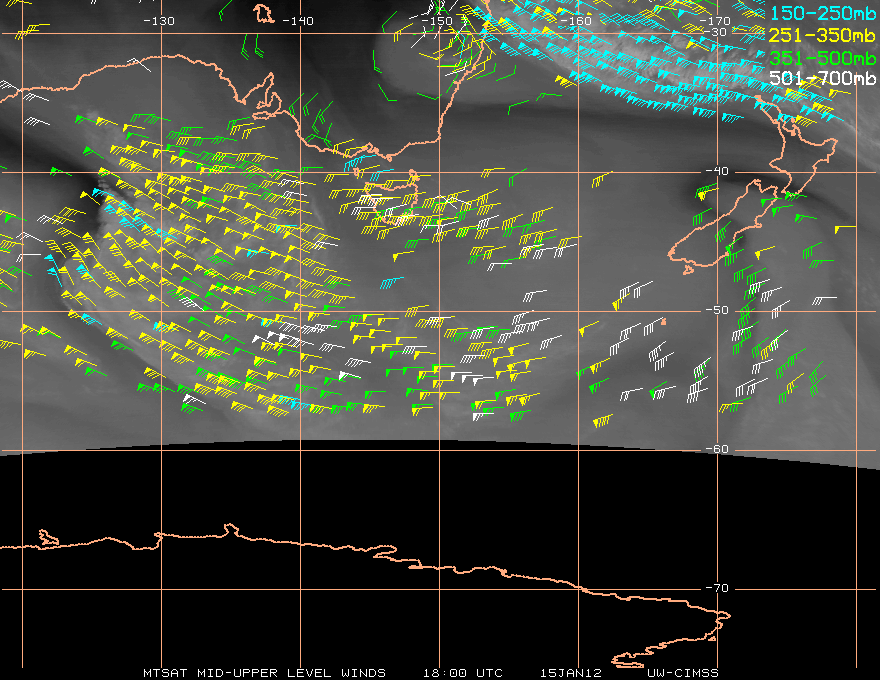Click the 15JAN12 date label
The height and width of the screenshot is (680, 880).
[x=571, y=673]
